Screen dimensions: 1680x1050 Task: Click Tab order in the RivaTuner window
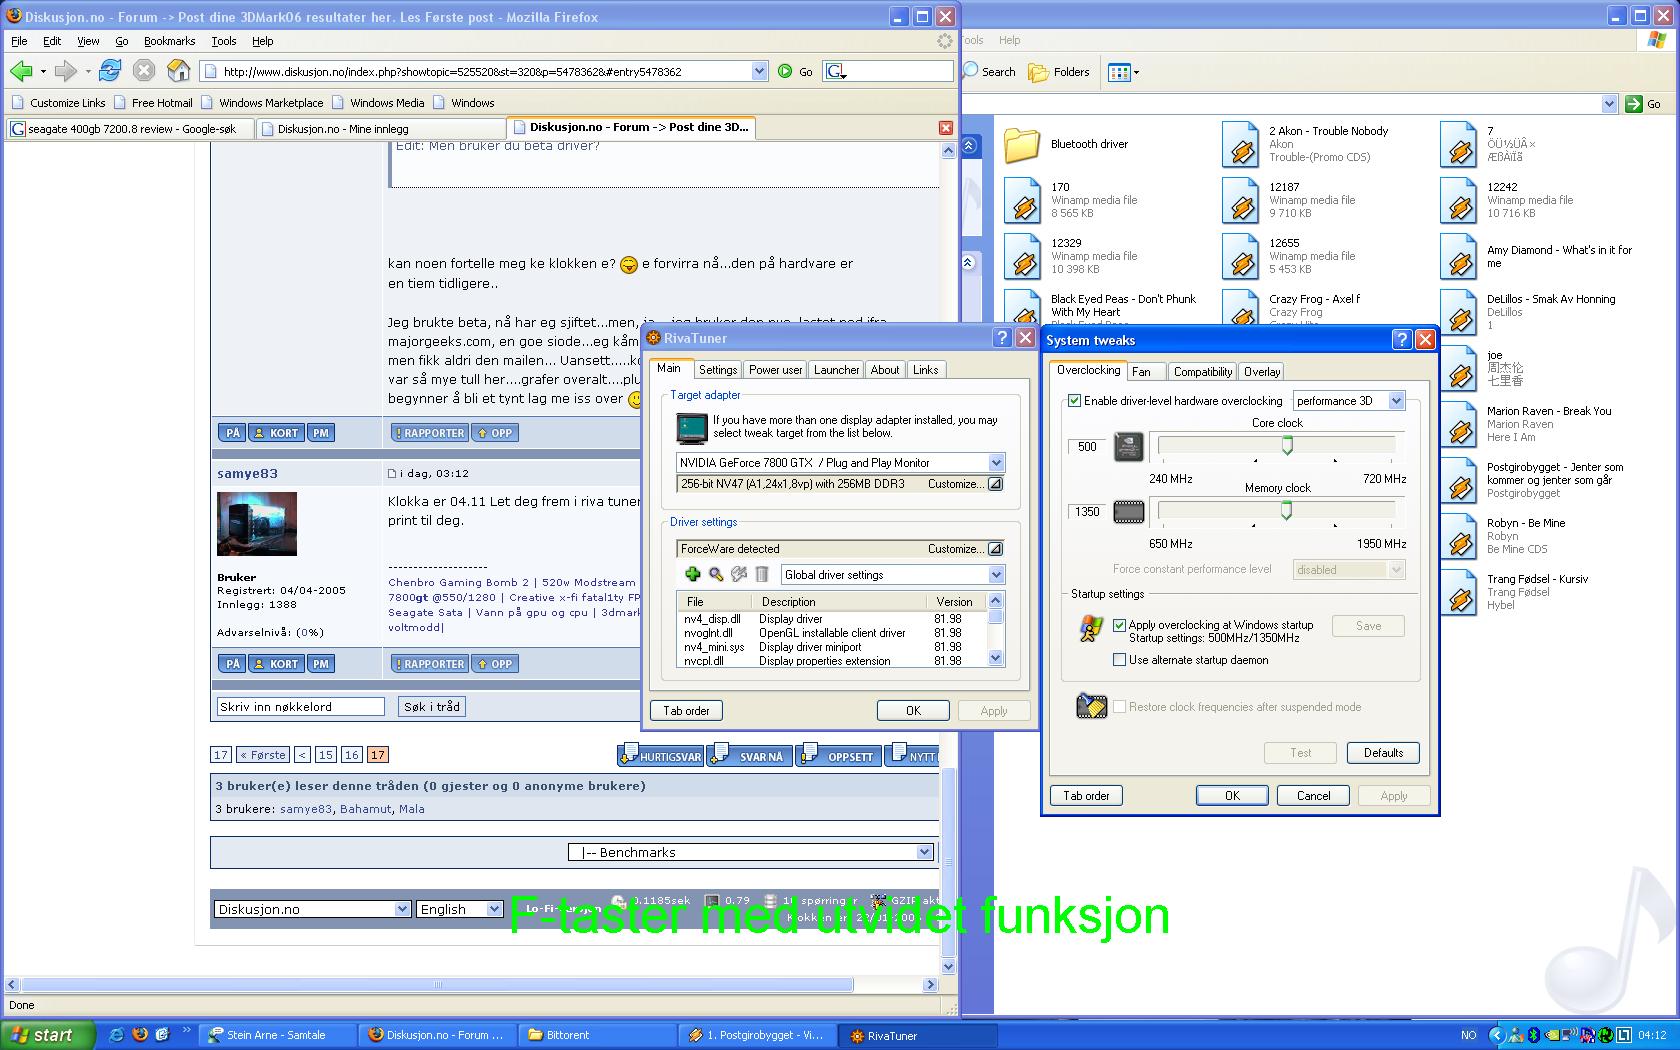coord(686,711)
